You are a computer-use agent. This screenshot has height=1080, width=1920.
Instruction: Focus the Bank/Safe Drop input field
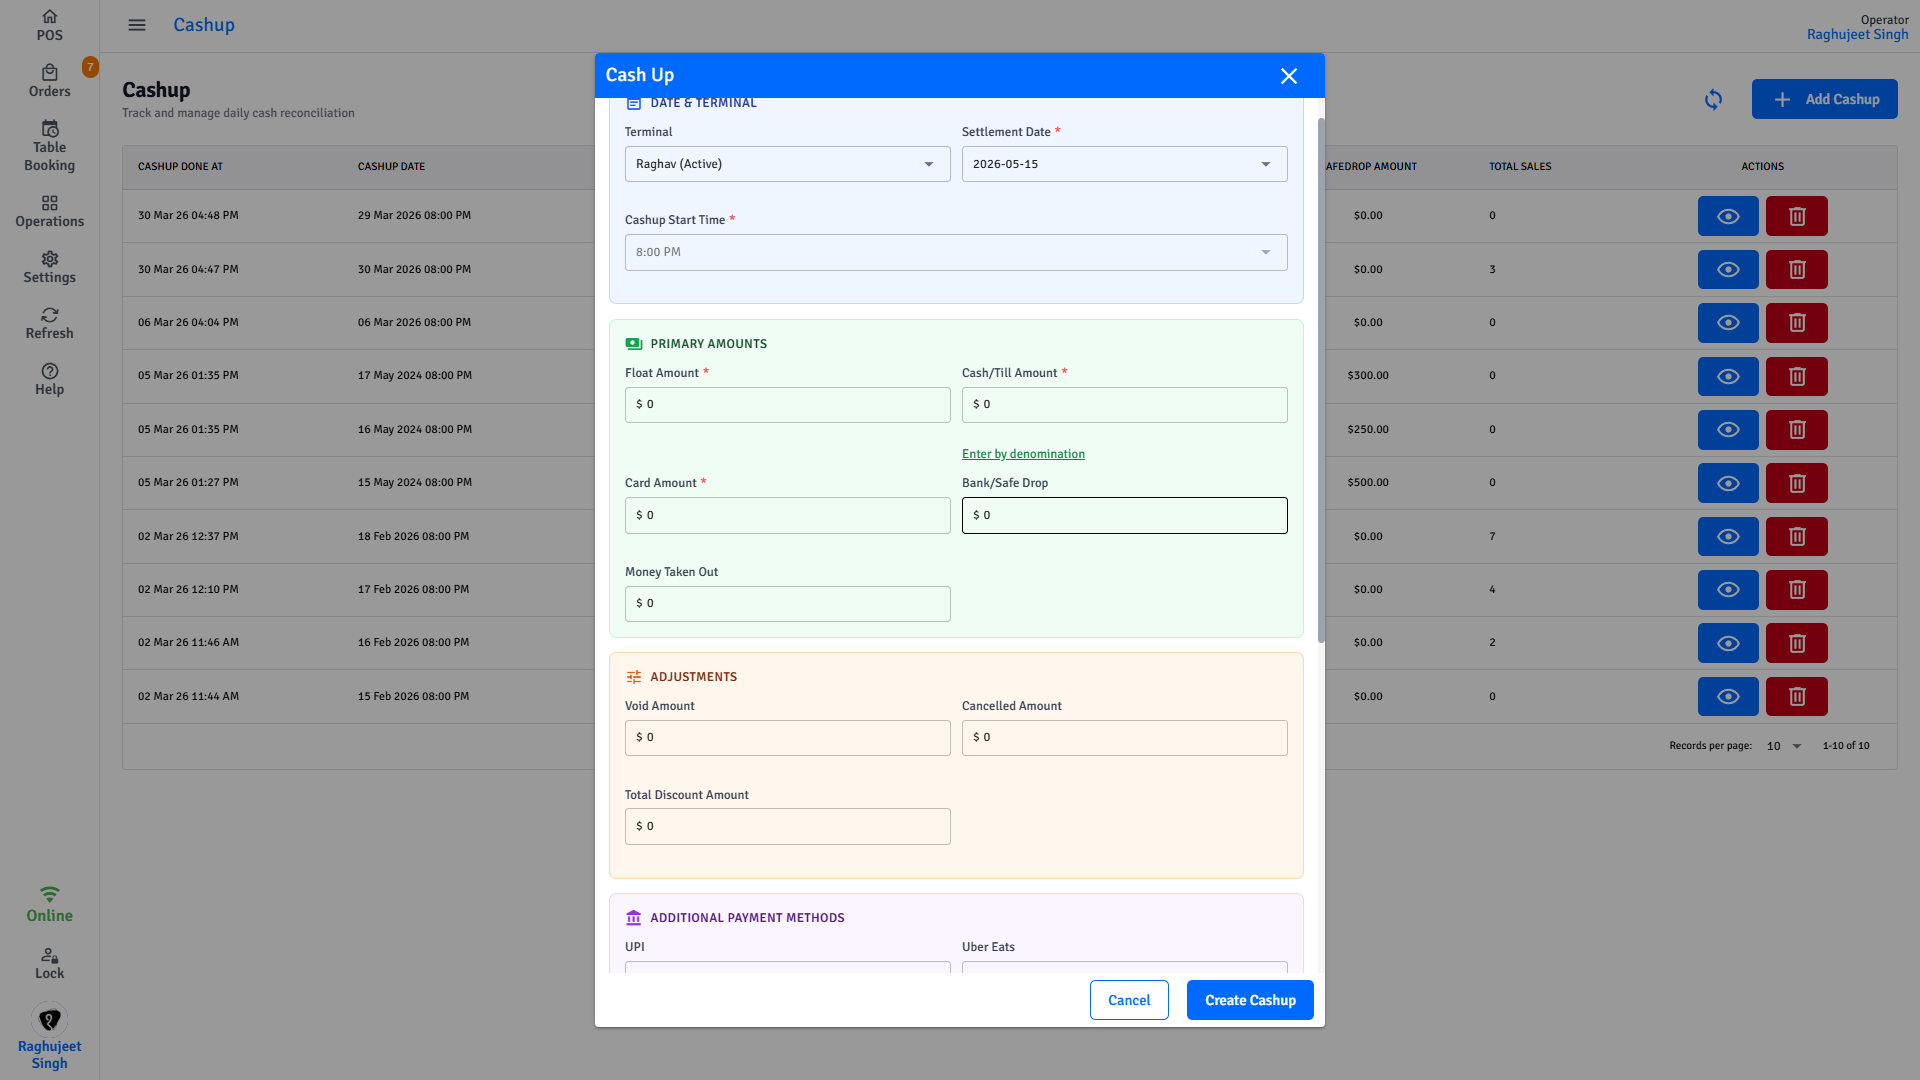(x=1124, y=515)
